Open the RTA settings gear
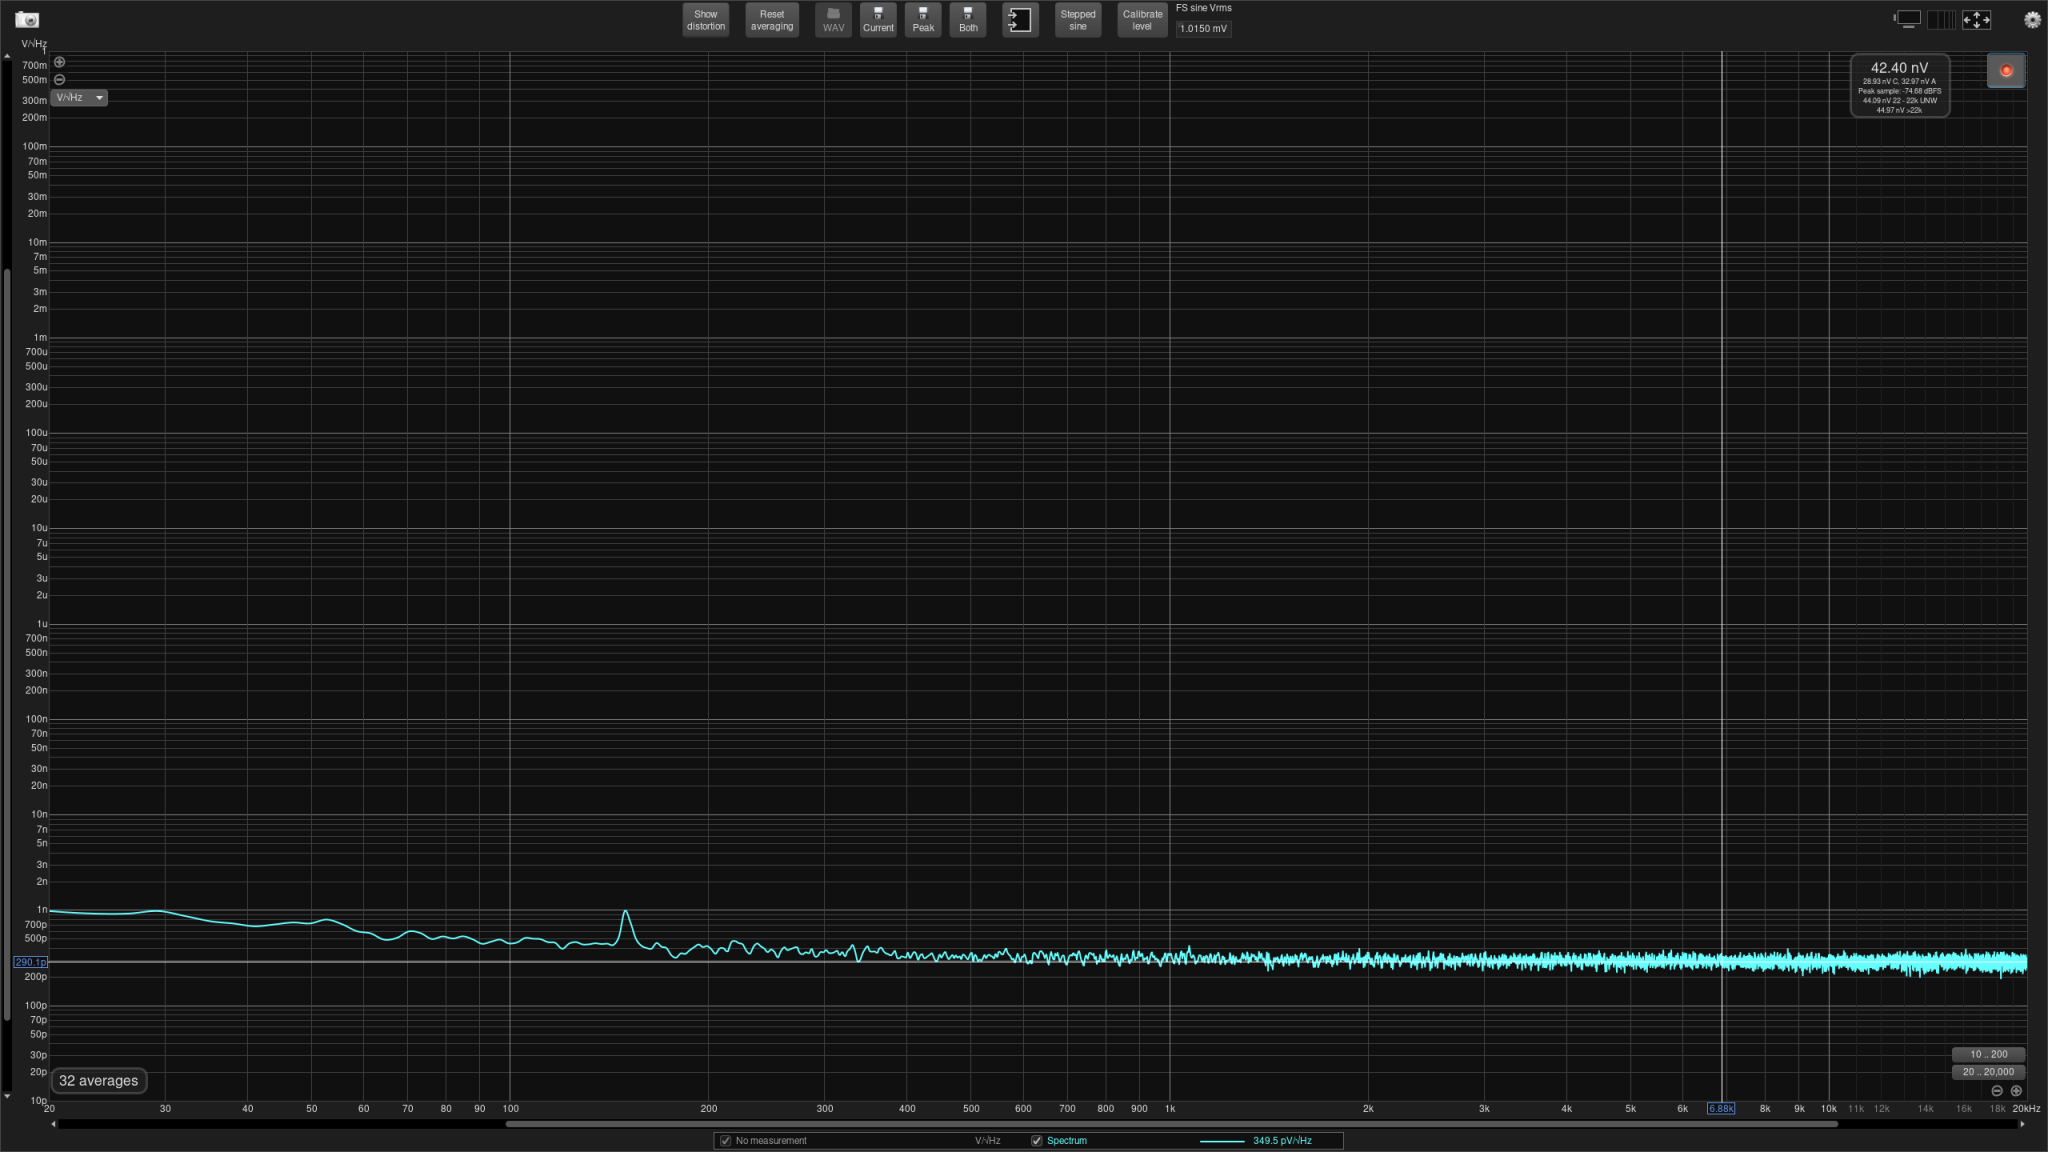Image resolution: width=2048 pixels, height=1152 pixels. [2032, 20]
